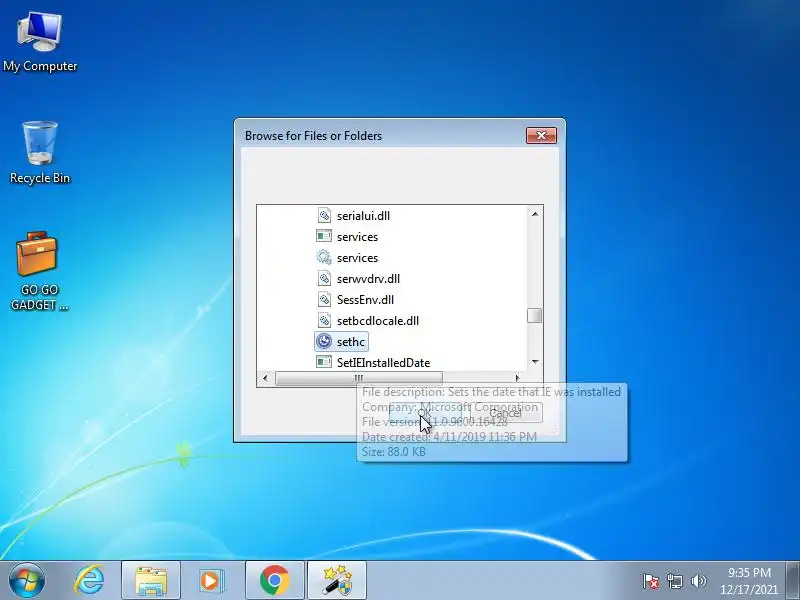Open the Windows Start menu orb

coord(27,581)
